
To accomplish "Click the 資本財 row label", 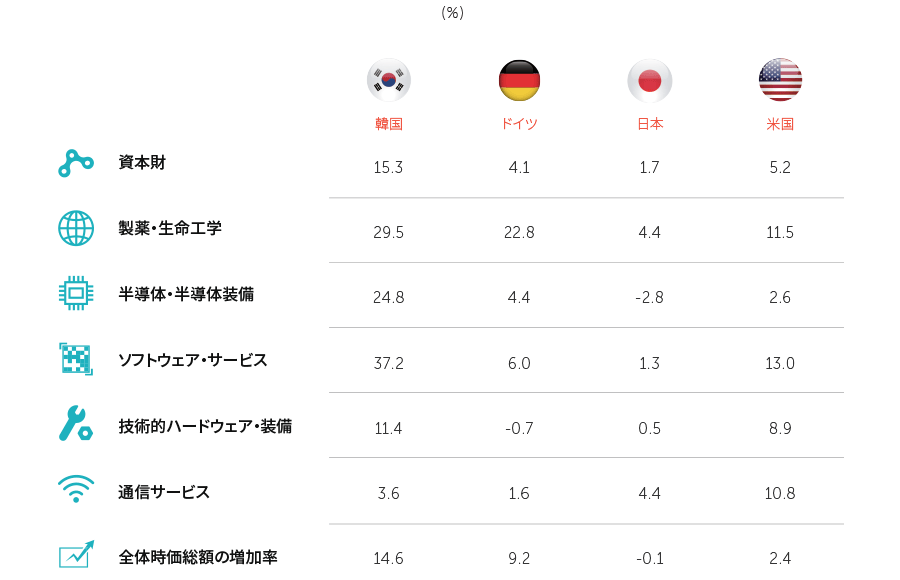I will 142,163.
